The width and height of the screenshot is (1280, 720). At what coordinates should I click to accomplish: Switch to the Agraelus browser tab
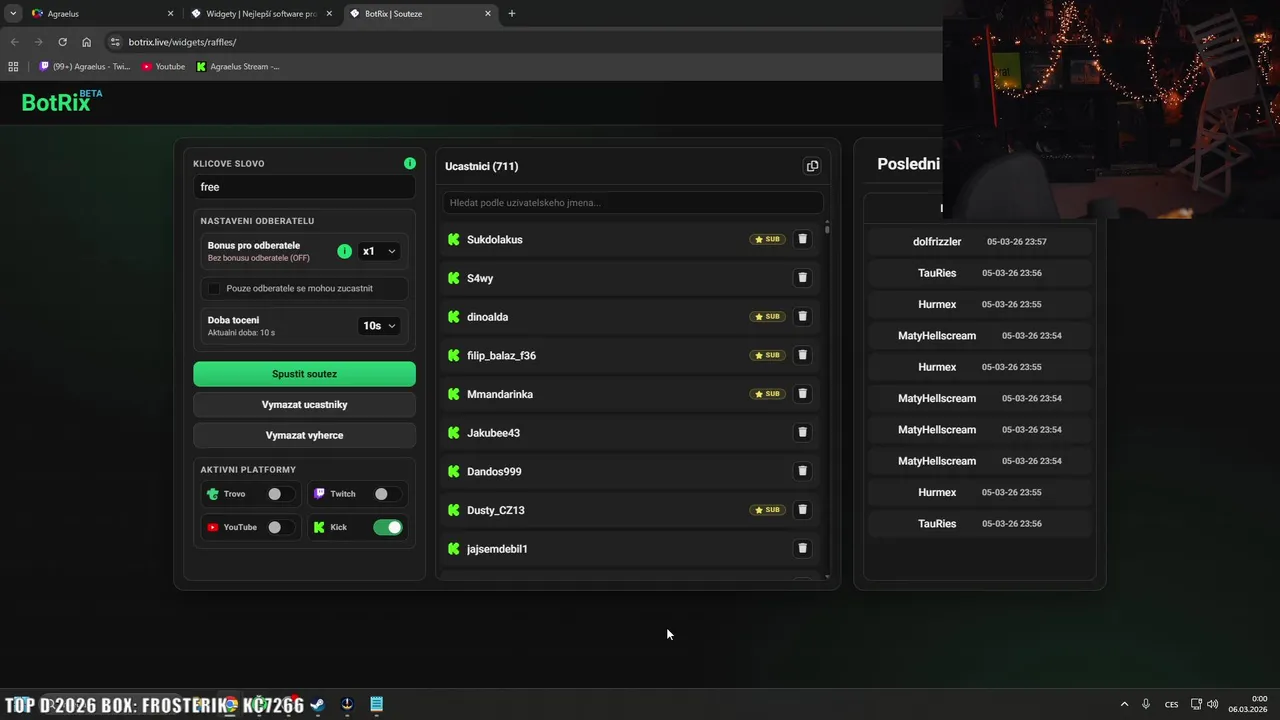click(103, 14)
